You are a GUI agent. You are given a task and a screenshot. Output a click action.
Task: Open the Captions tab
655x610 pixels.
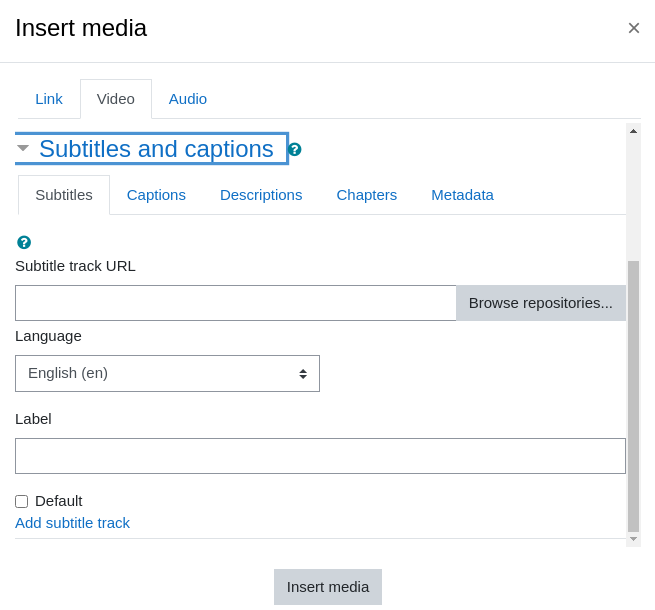(156, 195)
